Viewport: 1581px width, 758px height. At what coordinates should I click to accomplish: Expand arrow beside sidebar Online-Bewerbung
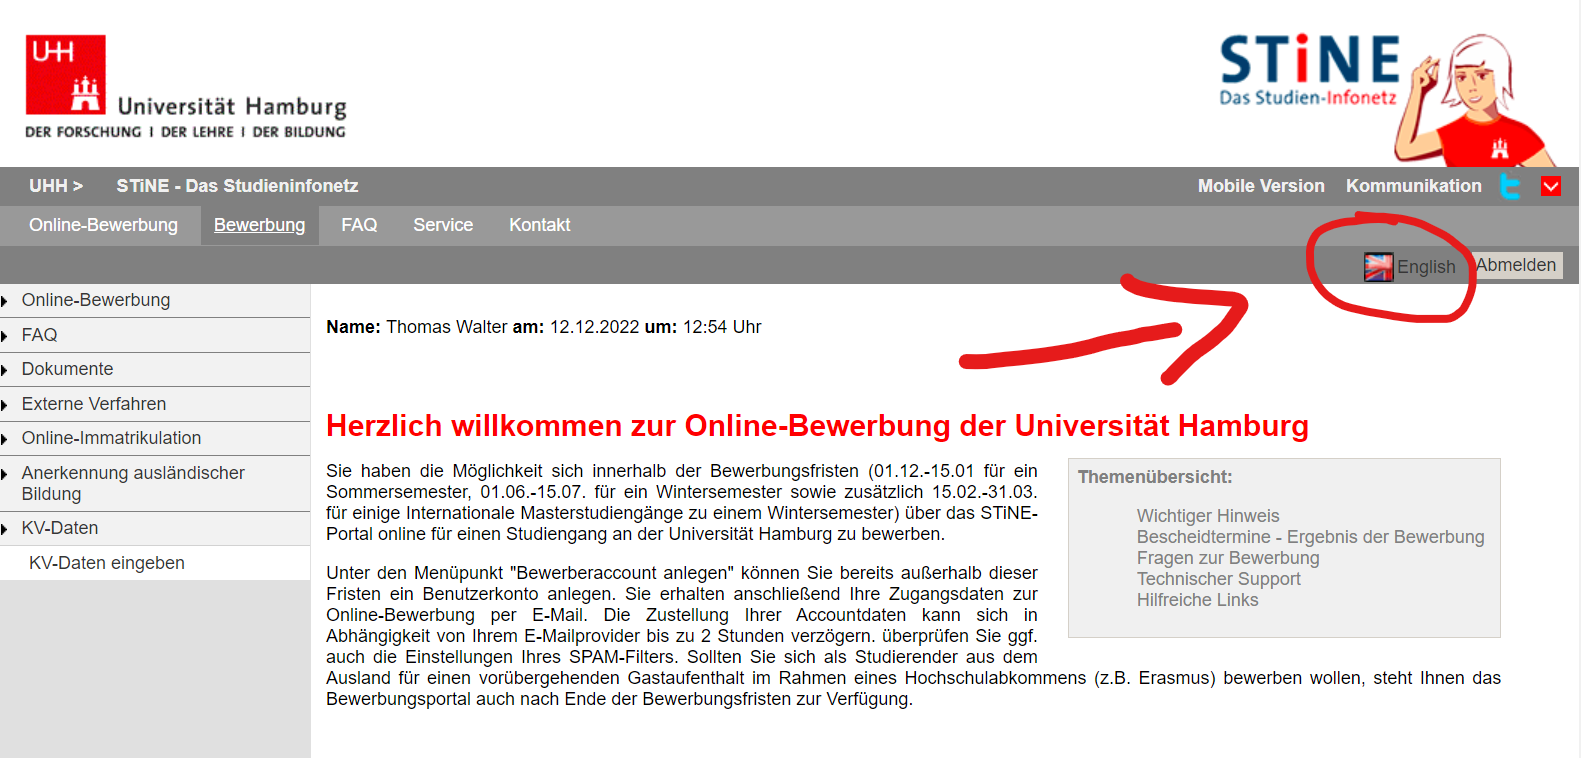coord(4,301)
